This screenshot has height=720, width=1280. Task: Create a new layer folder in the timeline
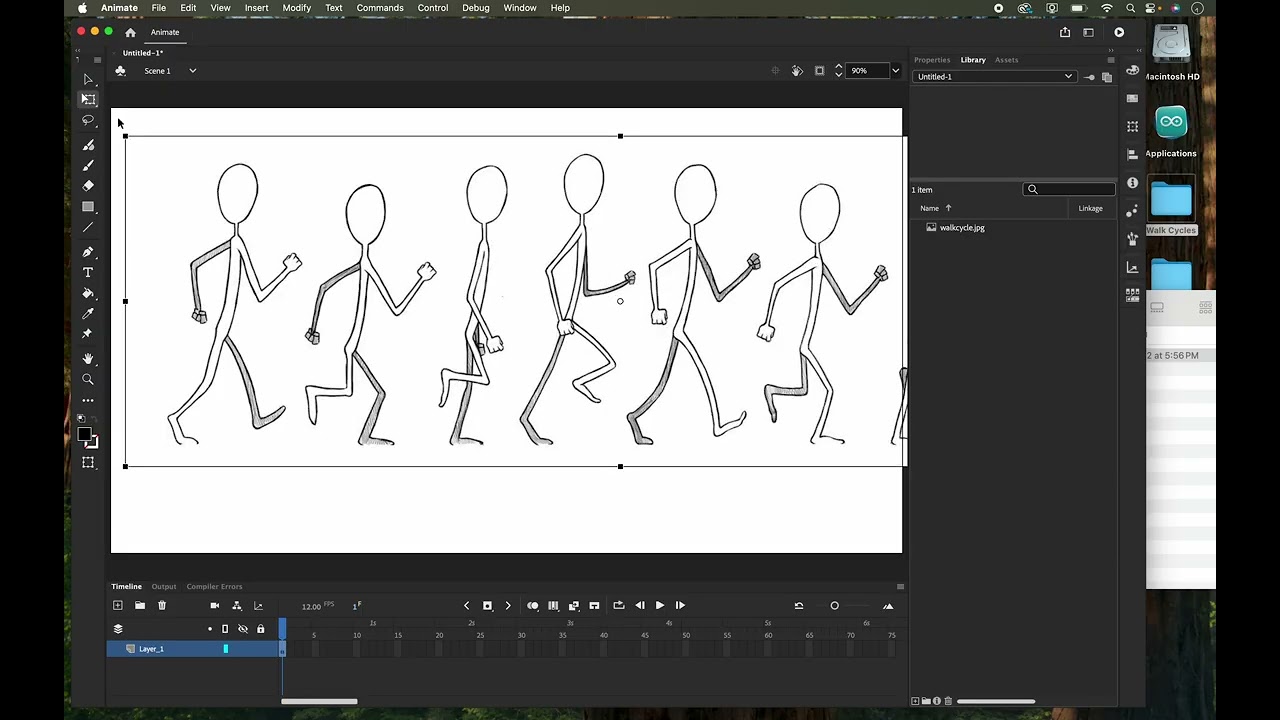140,605
